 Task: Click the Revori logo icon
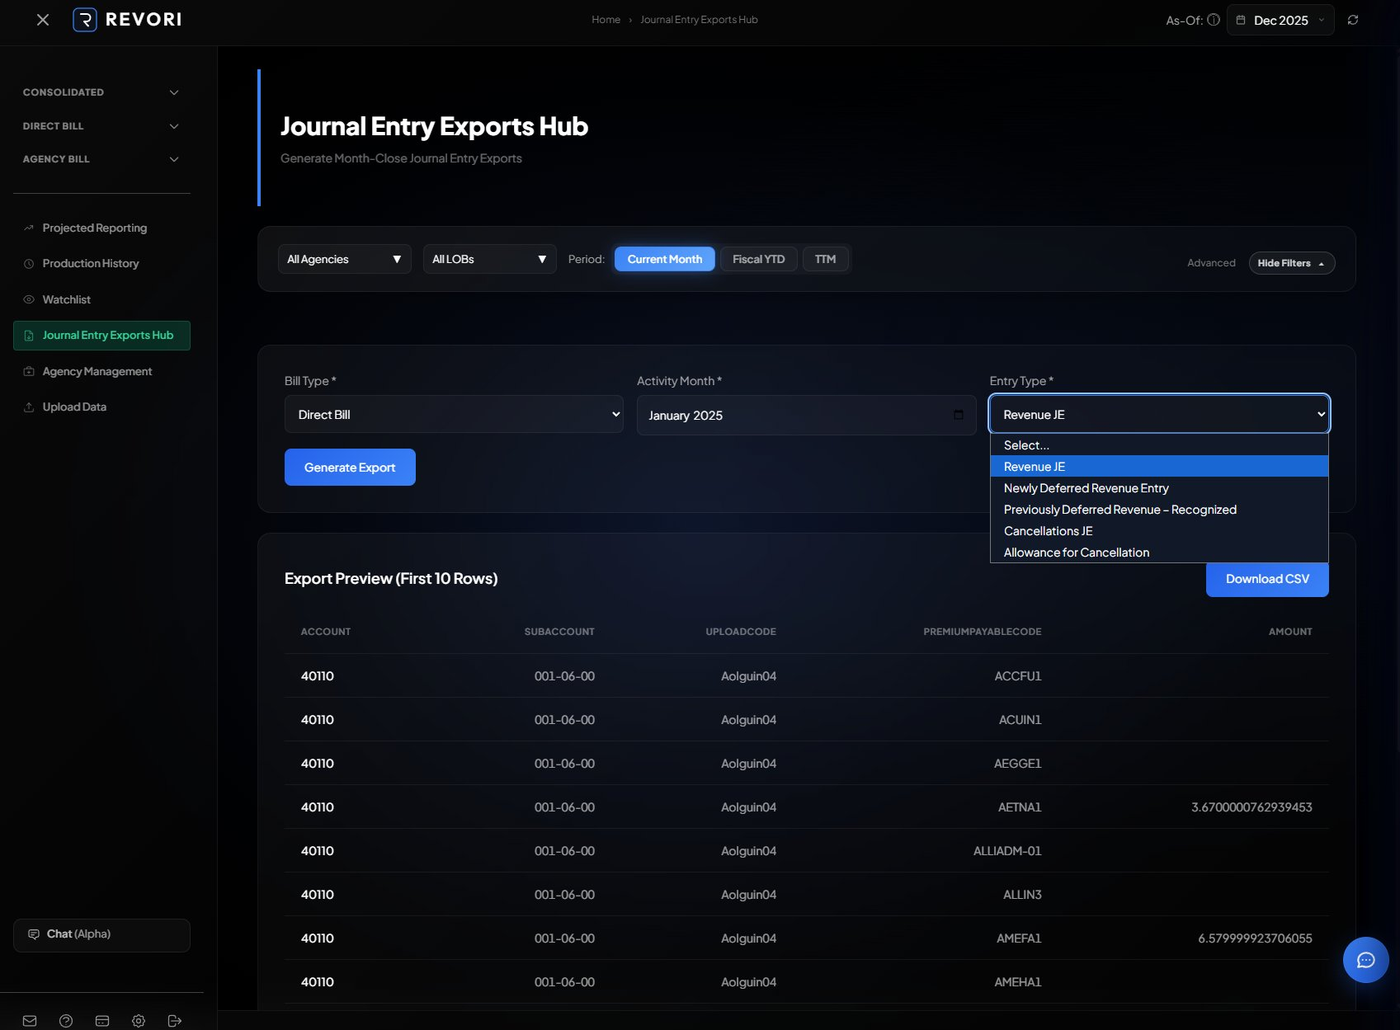pyautogui.click(x=85, y=19)
